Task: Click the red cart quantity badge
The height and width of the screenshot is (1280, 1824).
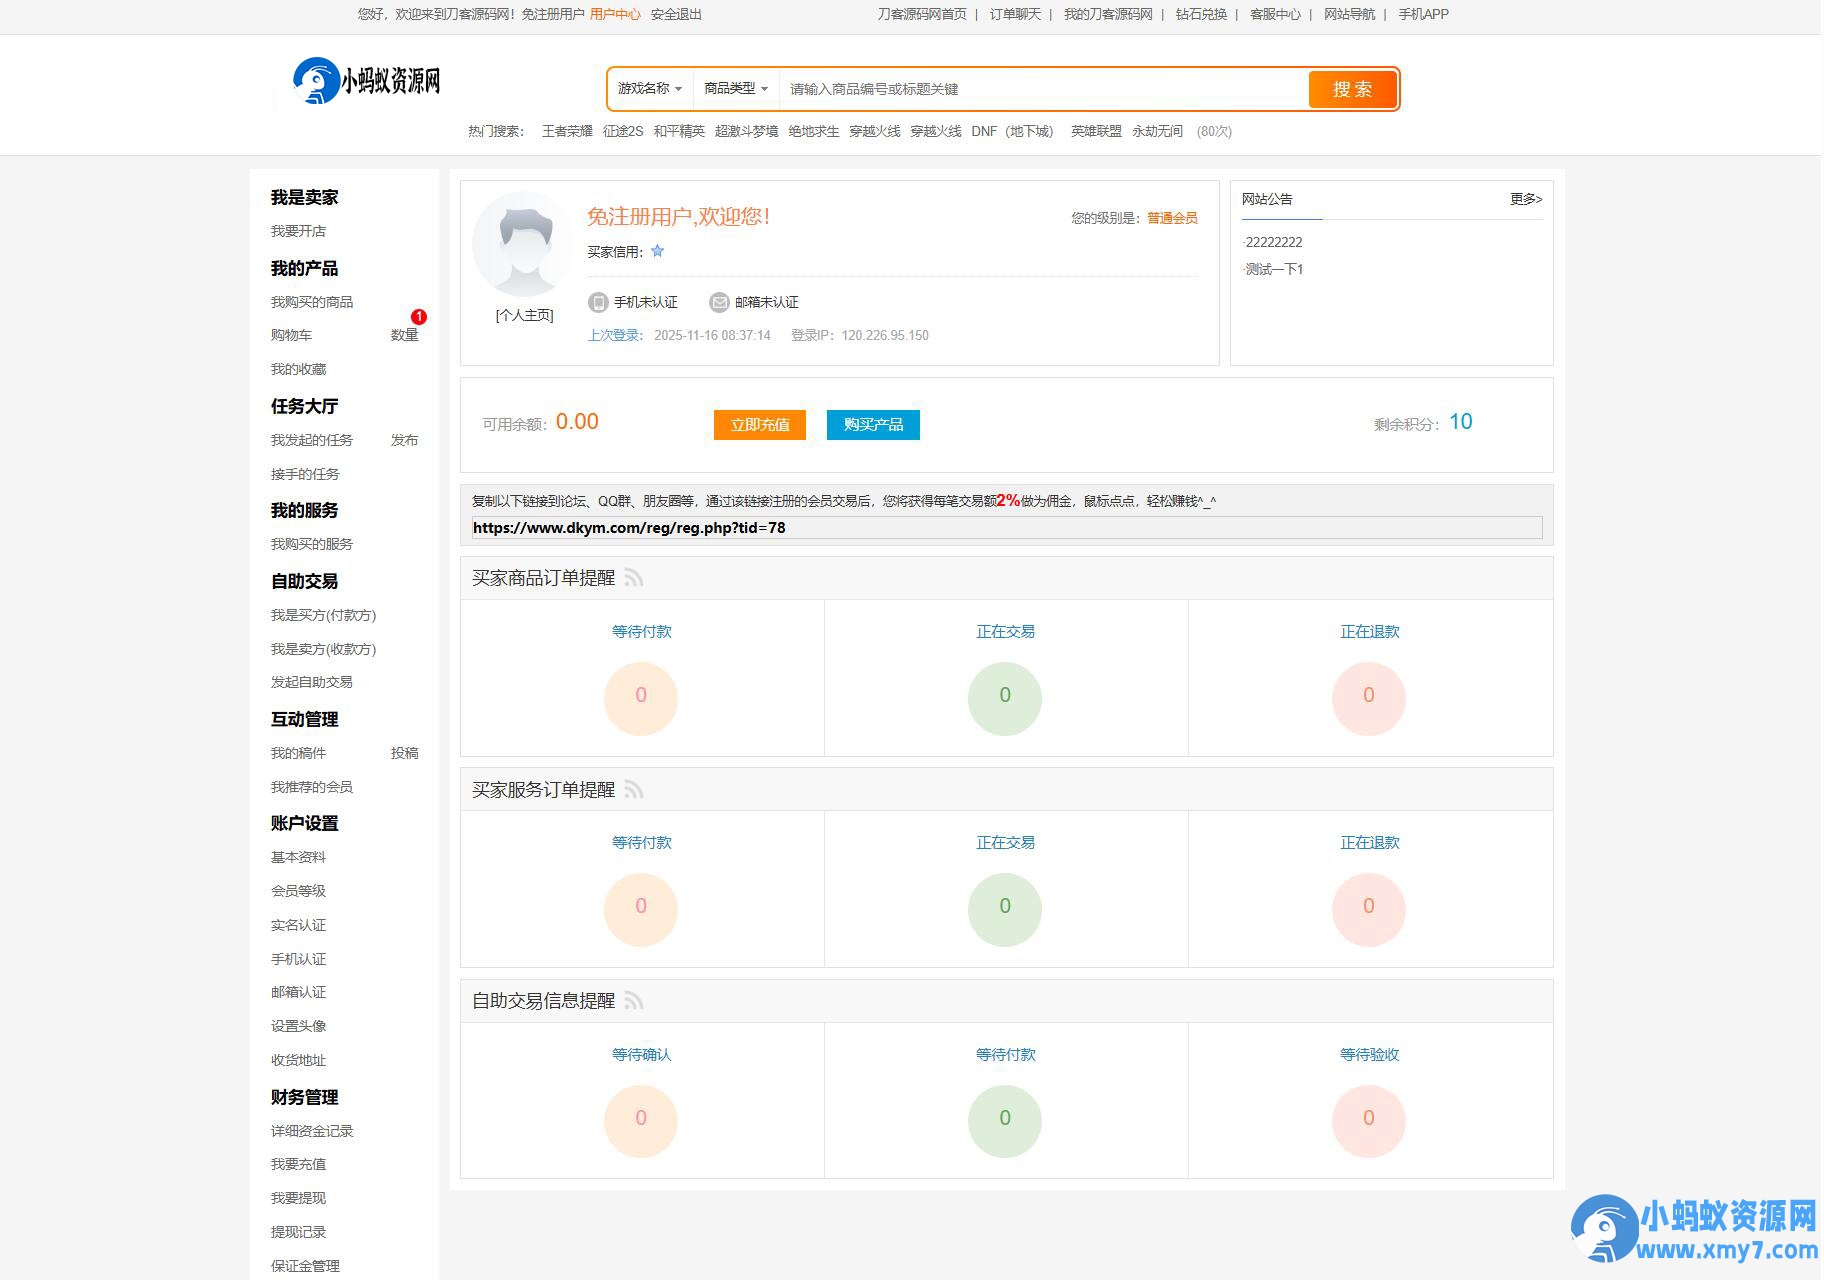Action: 419,317
